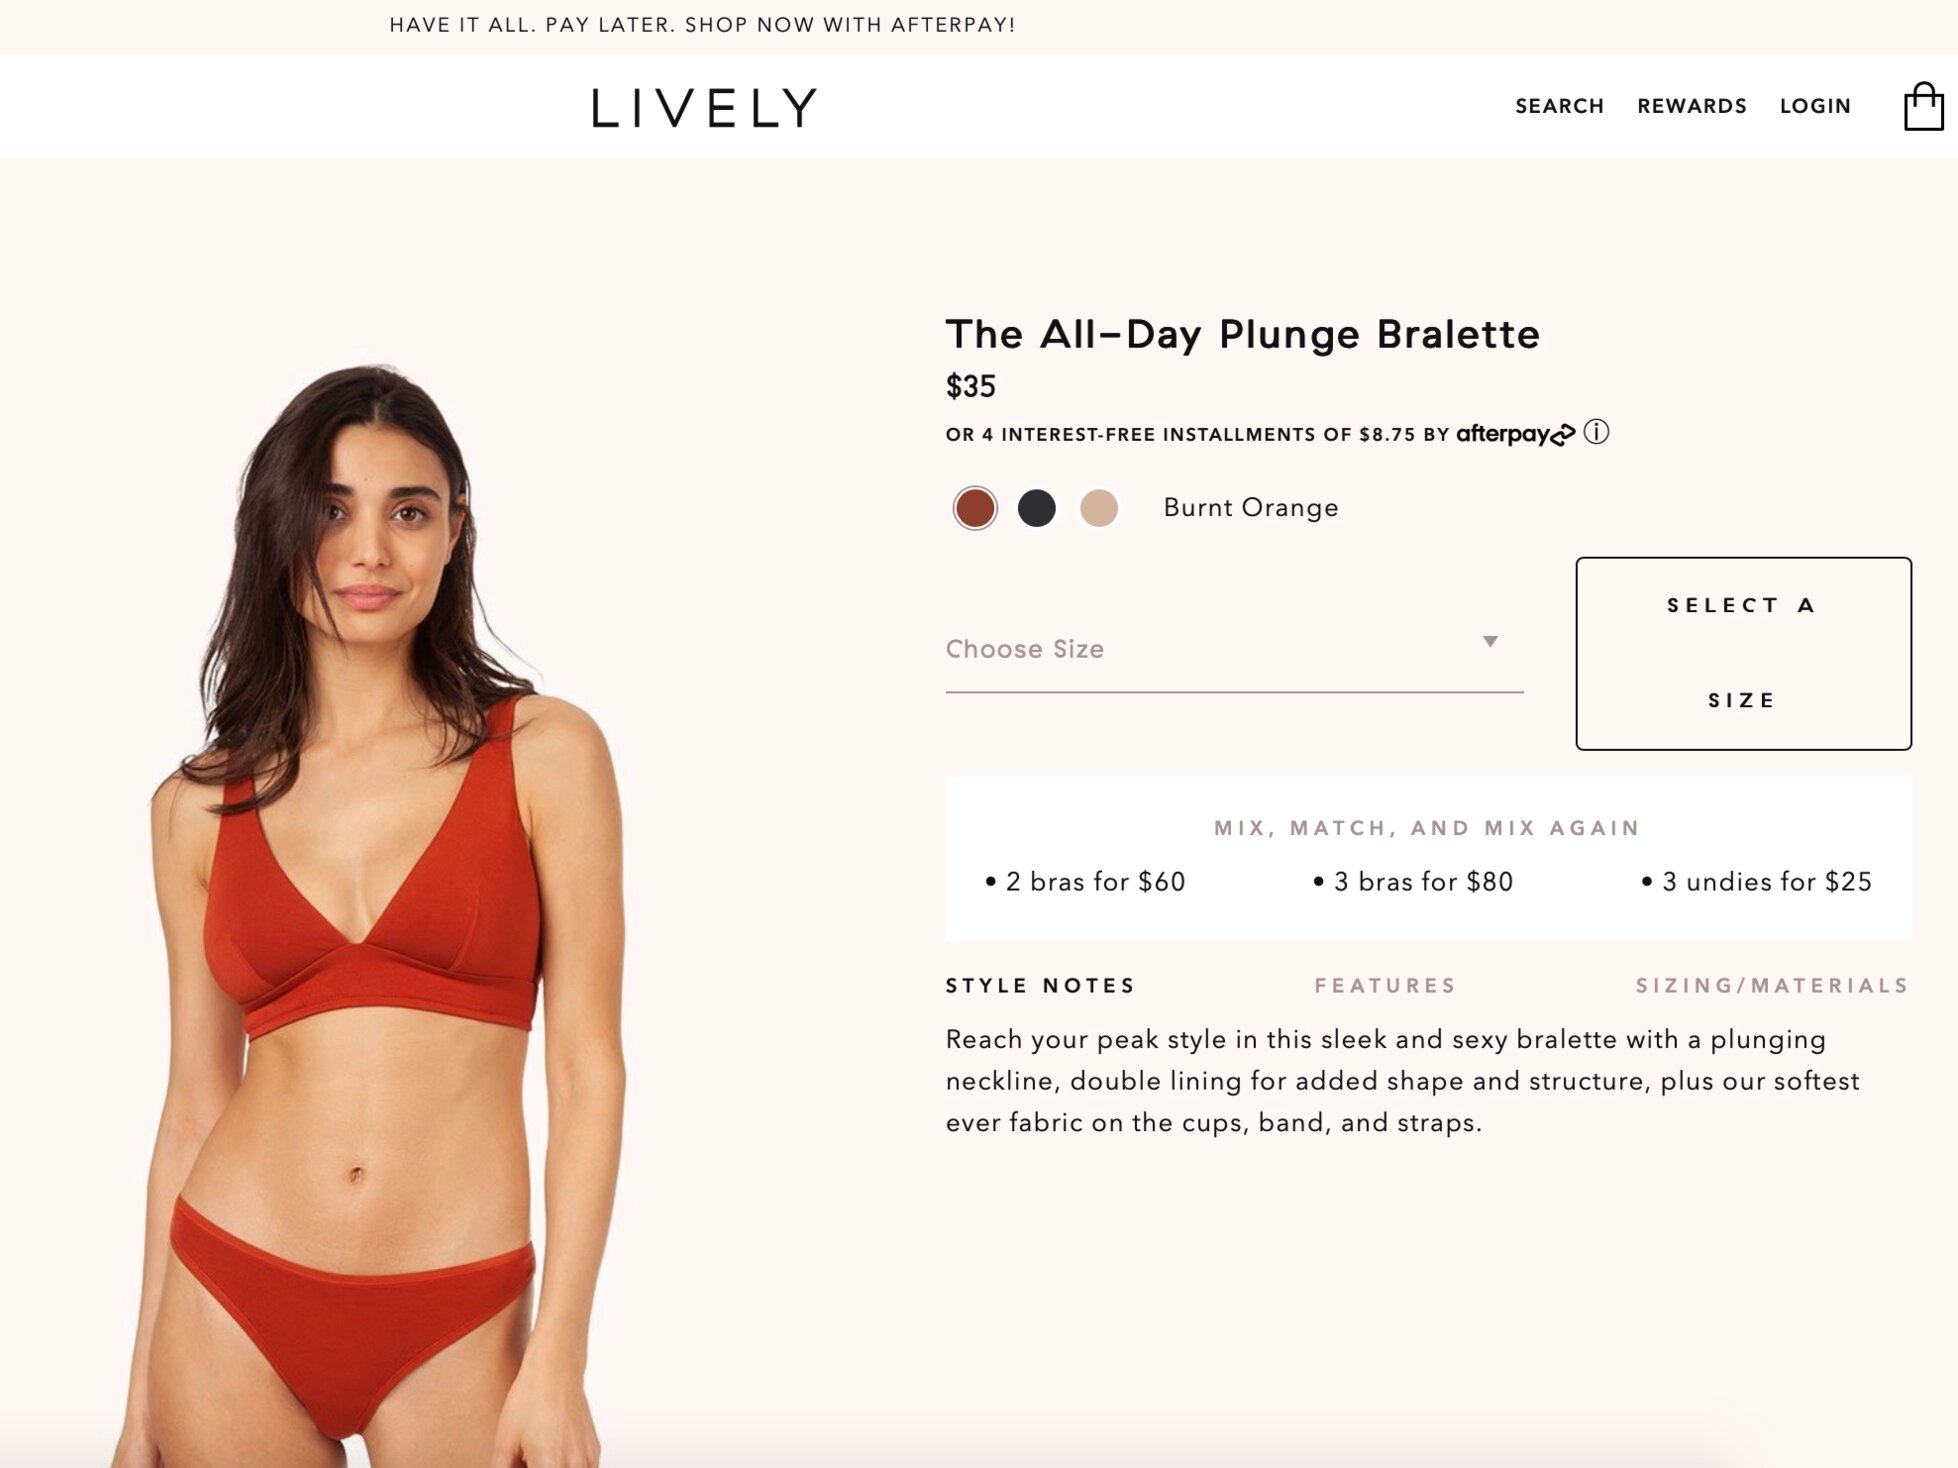Select the beige color swatch

[1099, 508]
